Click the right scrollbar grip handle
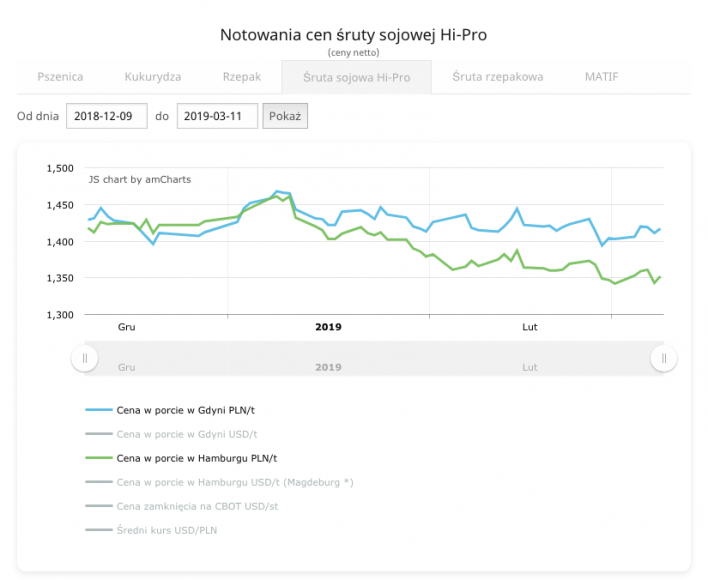Screen dimensions: 708x580 [664, 358]
